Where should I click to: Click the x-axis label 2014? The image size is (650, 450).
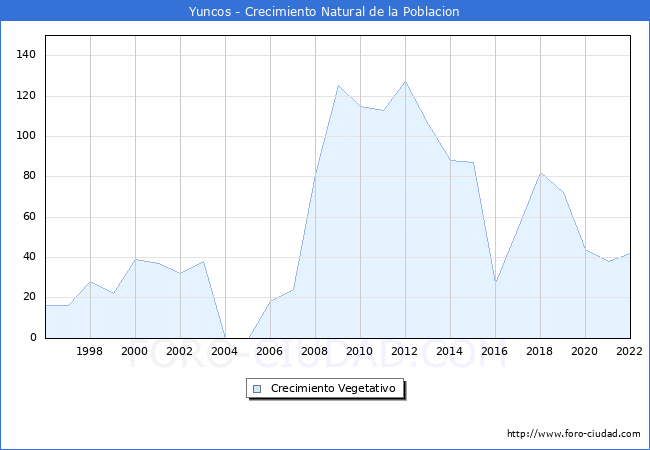[x=449, y=351]
